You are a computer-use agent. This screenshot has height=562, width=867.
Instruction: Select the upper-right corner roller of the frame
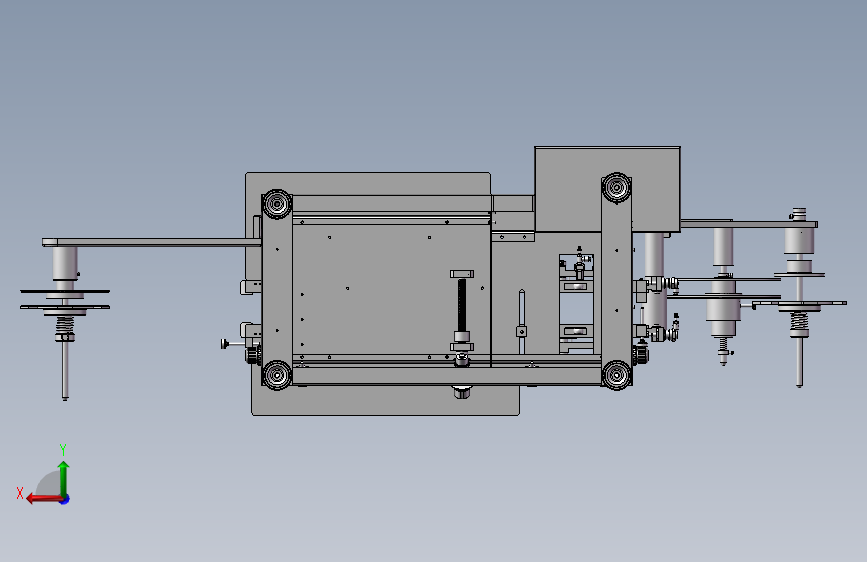pyautogui.click(x=616, y=188)
